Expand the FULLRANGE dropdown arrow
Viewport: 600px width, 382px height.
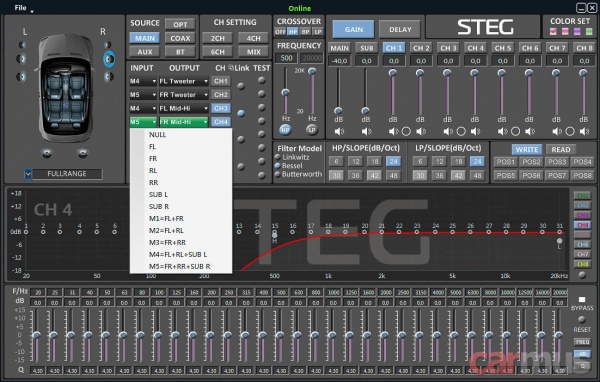[28, 174]
